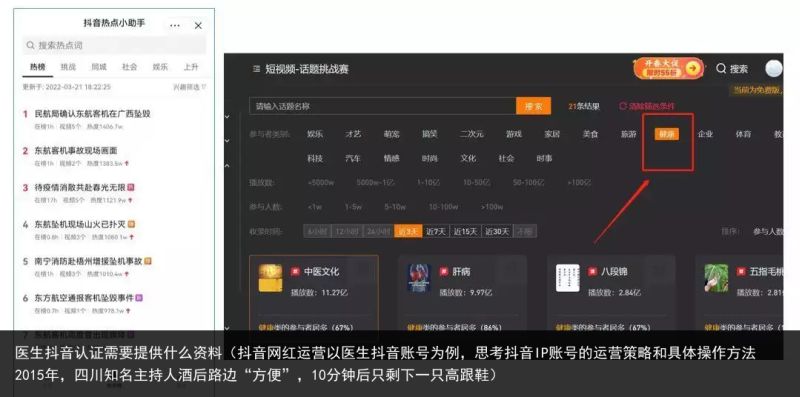Click the 请输入话题名称 input field

coord(383,106)
